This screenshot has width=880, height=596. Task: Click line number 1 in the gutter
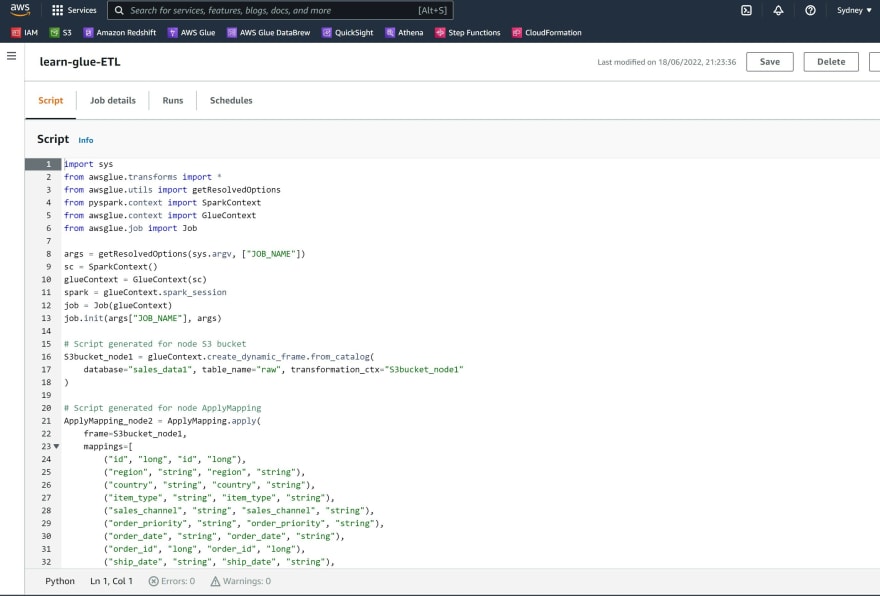click(48, 164)
